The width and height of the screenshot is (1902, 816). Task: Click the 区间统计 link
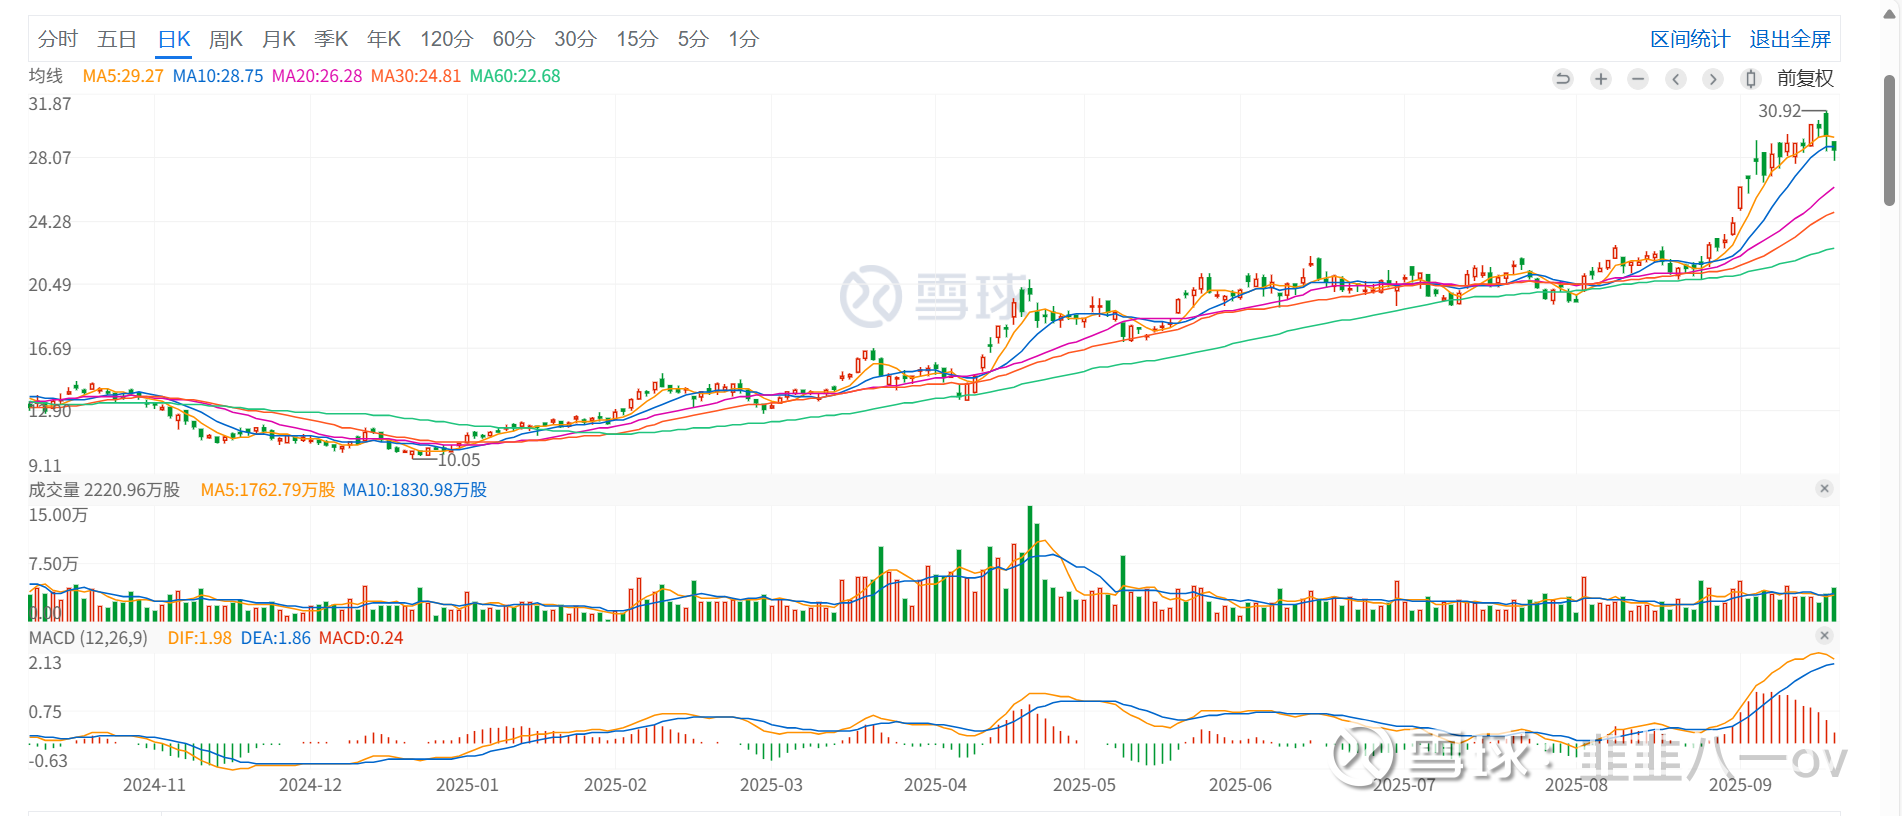[x=1690, y=39]
